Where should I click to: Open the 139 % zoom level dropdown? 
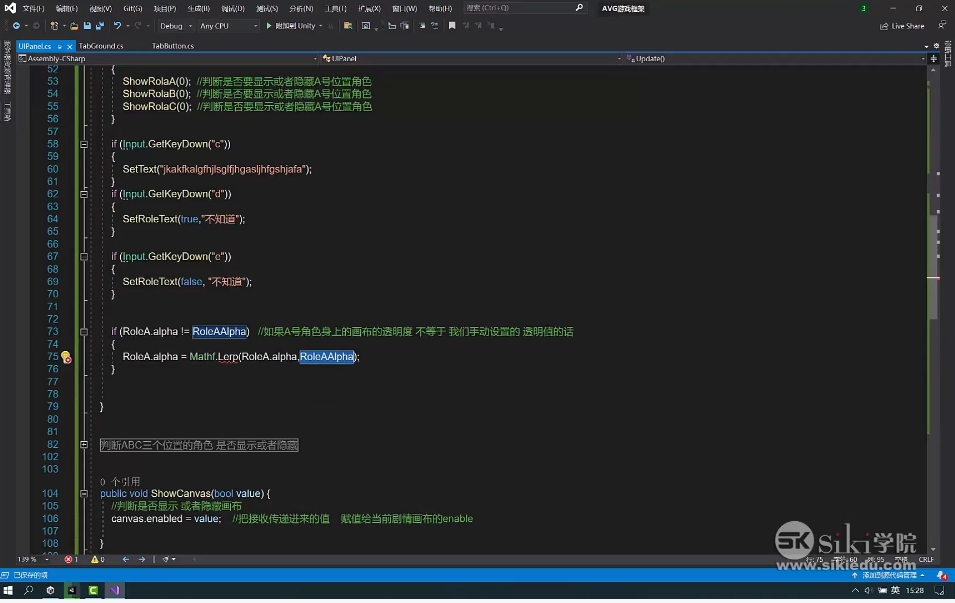click(33, 559)
